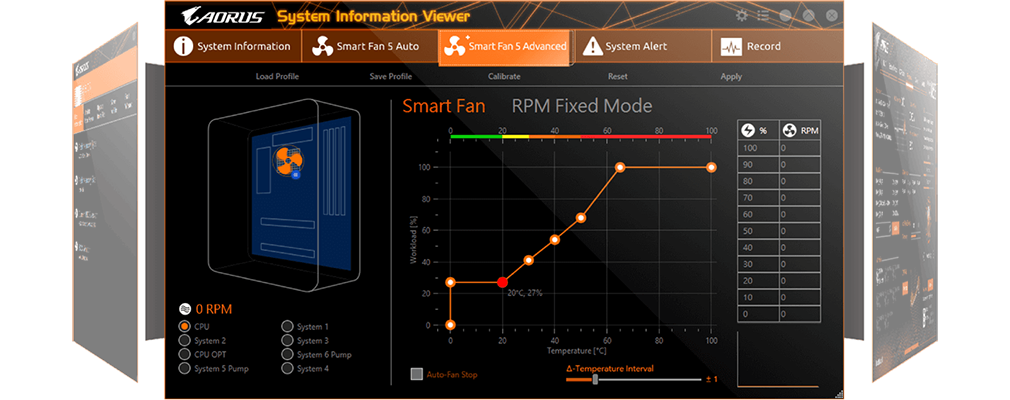Click the ± 1 interval value
Image resolution: width=1010 pixels, height=400 pixels.
(711, 379)
